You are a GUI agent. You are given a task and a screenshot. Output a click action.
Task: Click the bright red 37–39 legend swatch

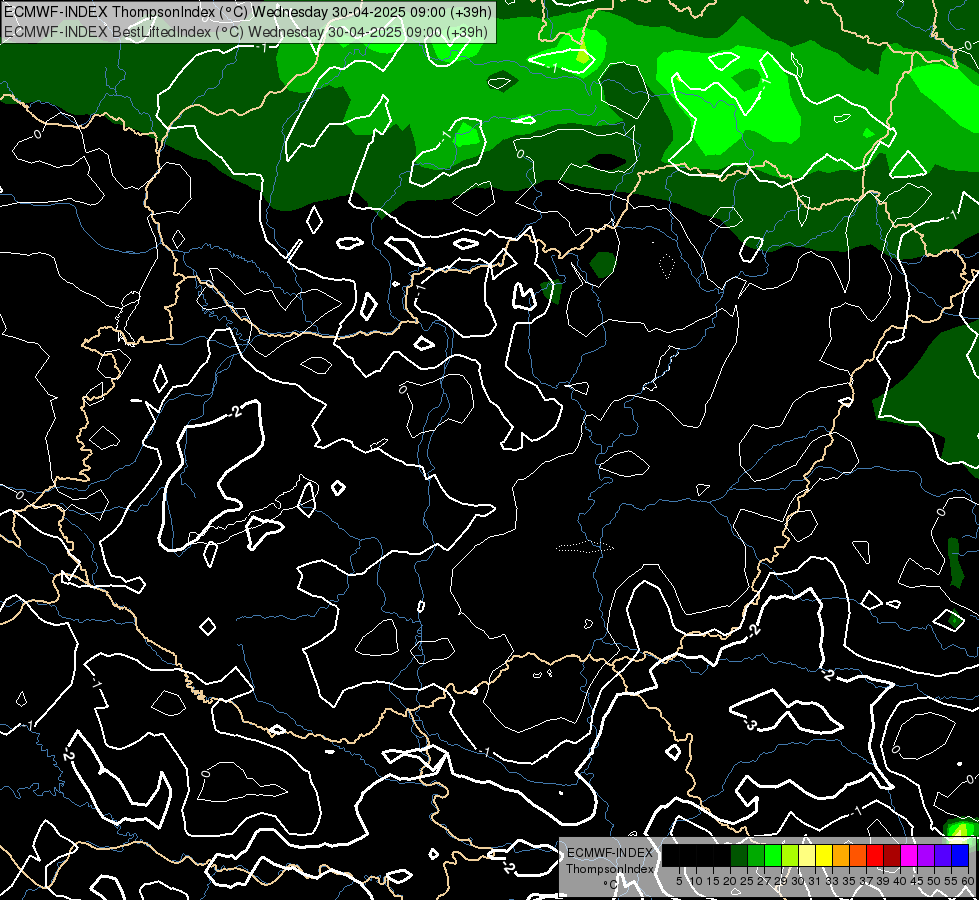[875, 855]
